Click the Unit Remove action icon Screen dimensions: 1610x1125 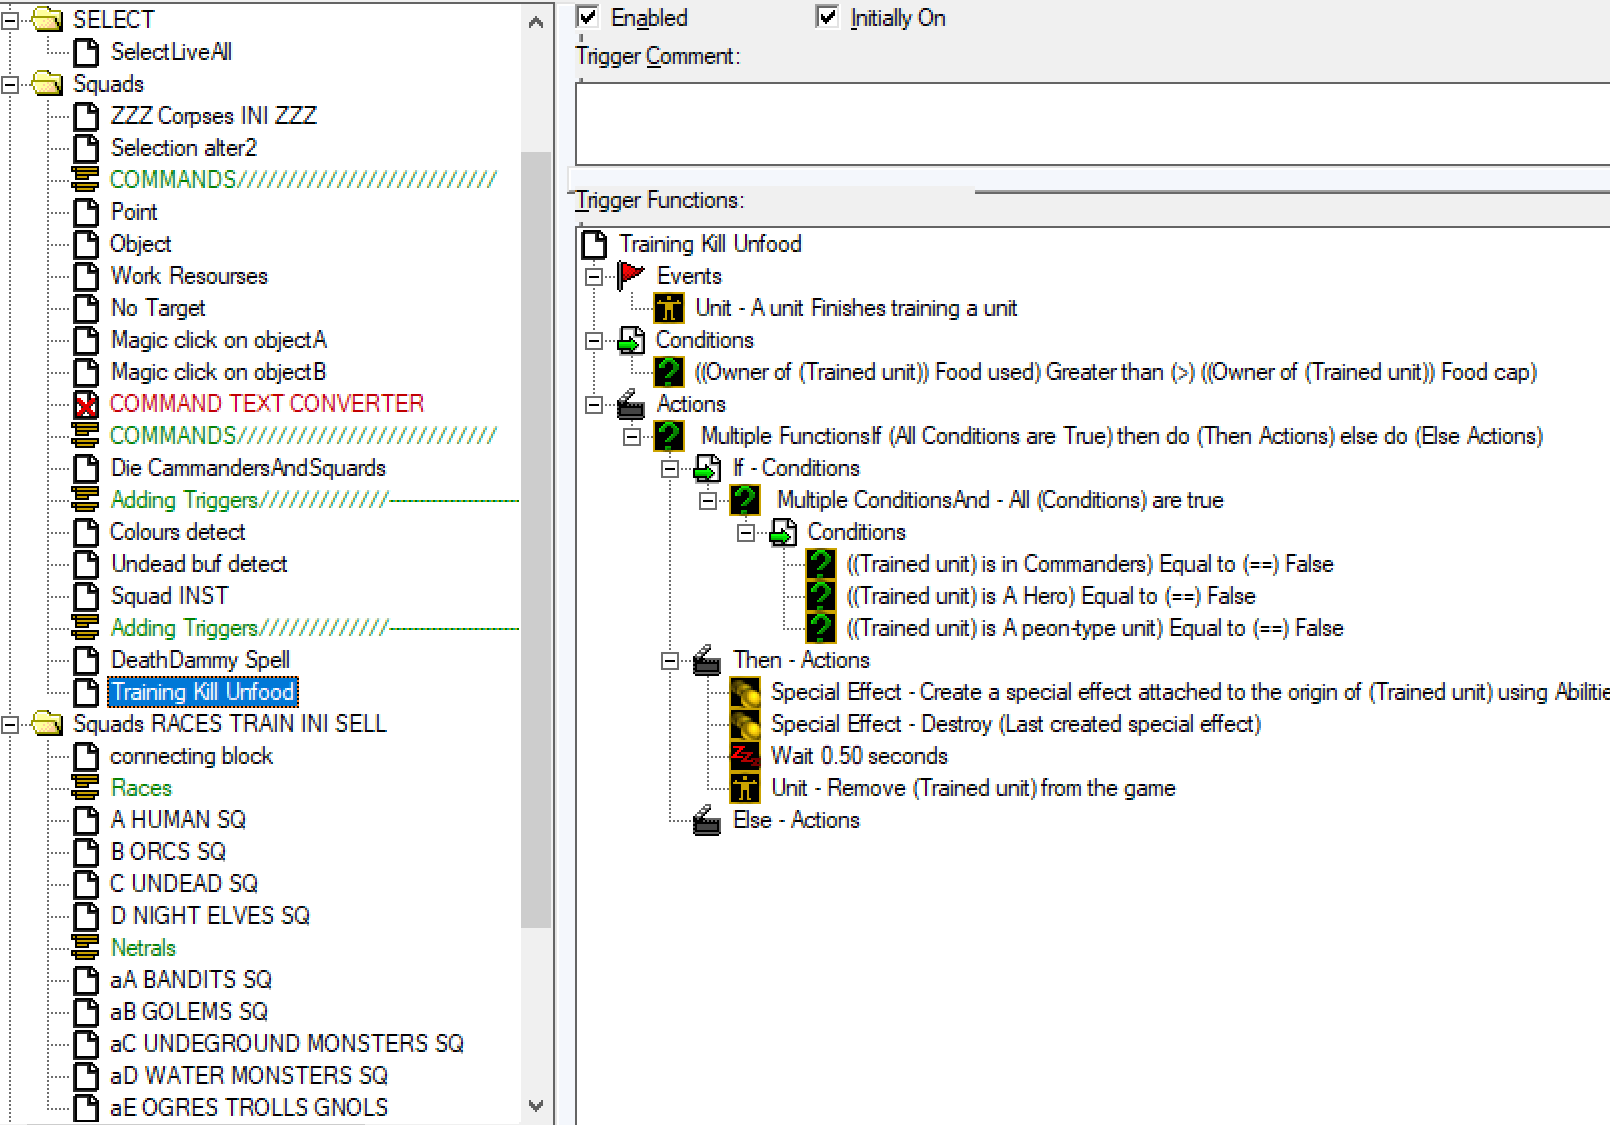pyautogui.click(x=745, y=788)
